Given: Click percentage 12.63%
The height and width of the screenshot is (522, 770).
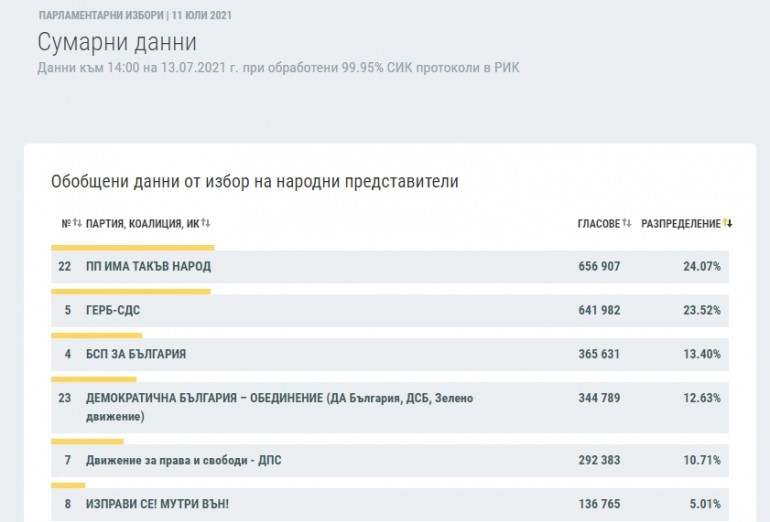Looking at the screenshot, I should pos(702,398).
